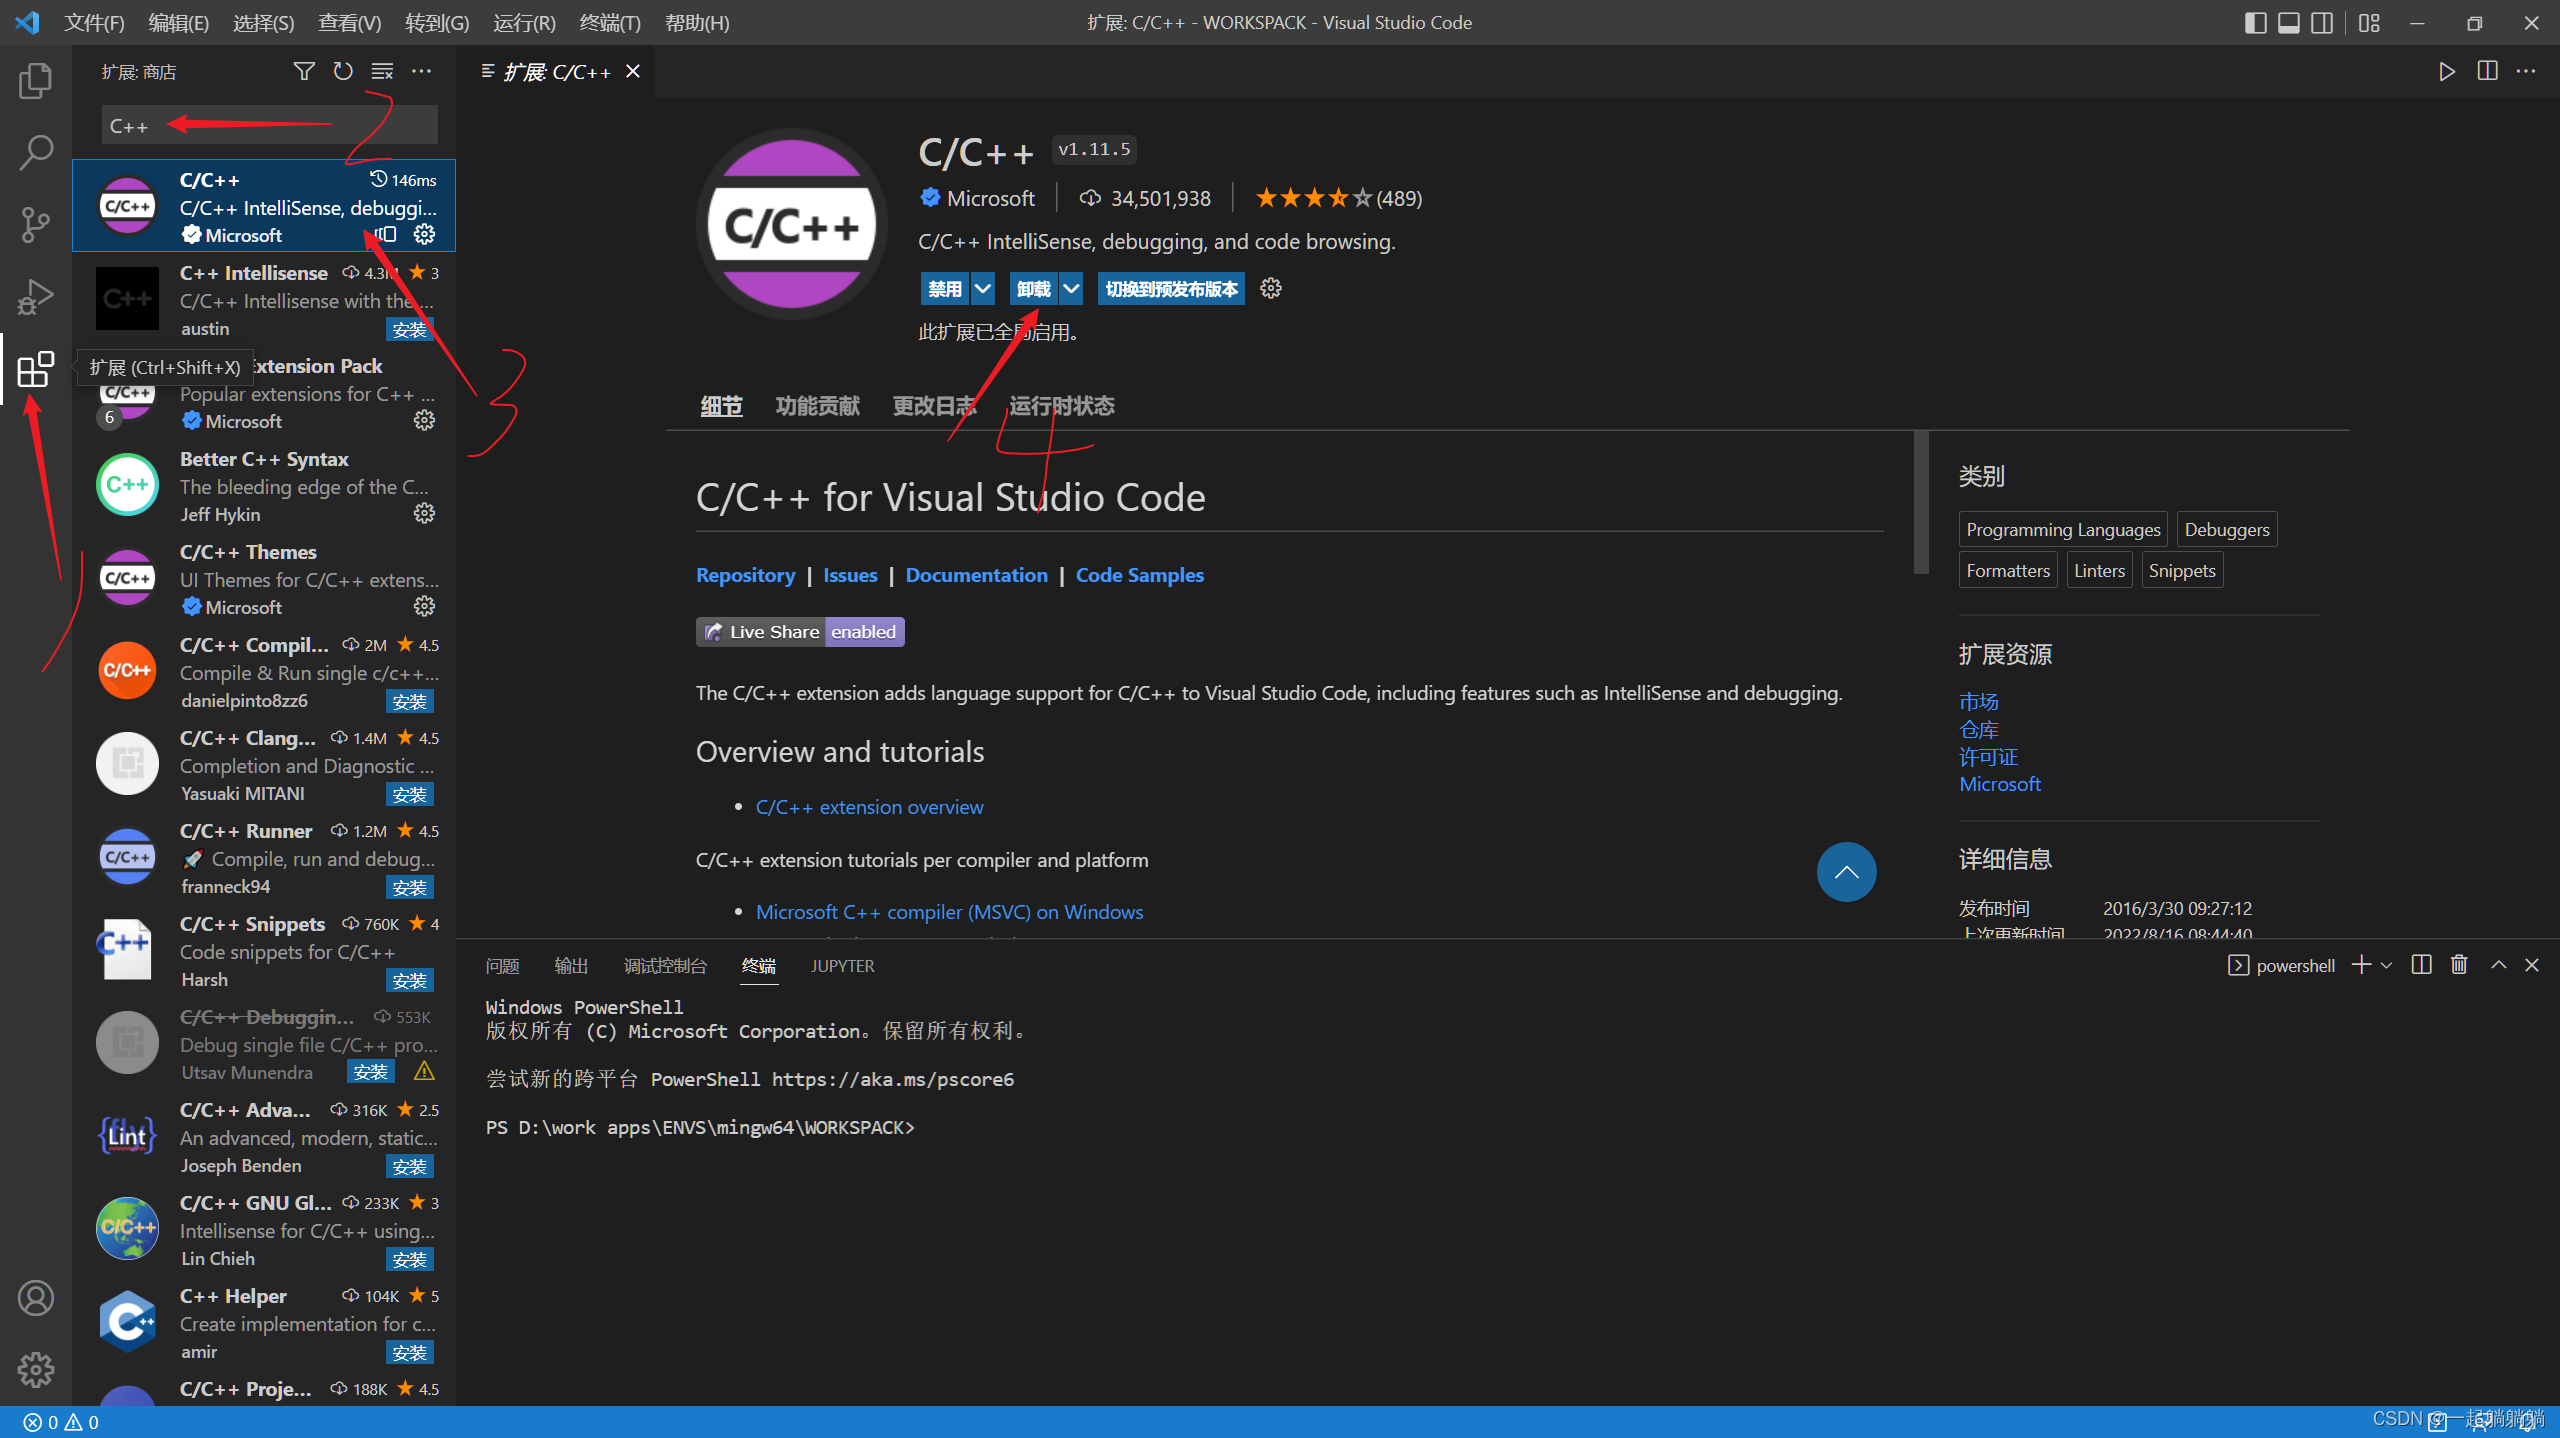
Task: Click the Uninstall extension button
Action: pos(1033,288)
